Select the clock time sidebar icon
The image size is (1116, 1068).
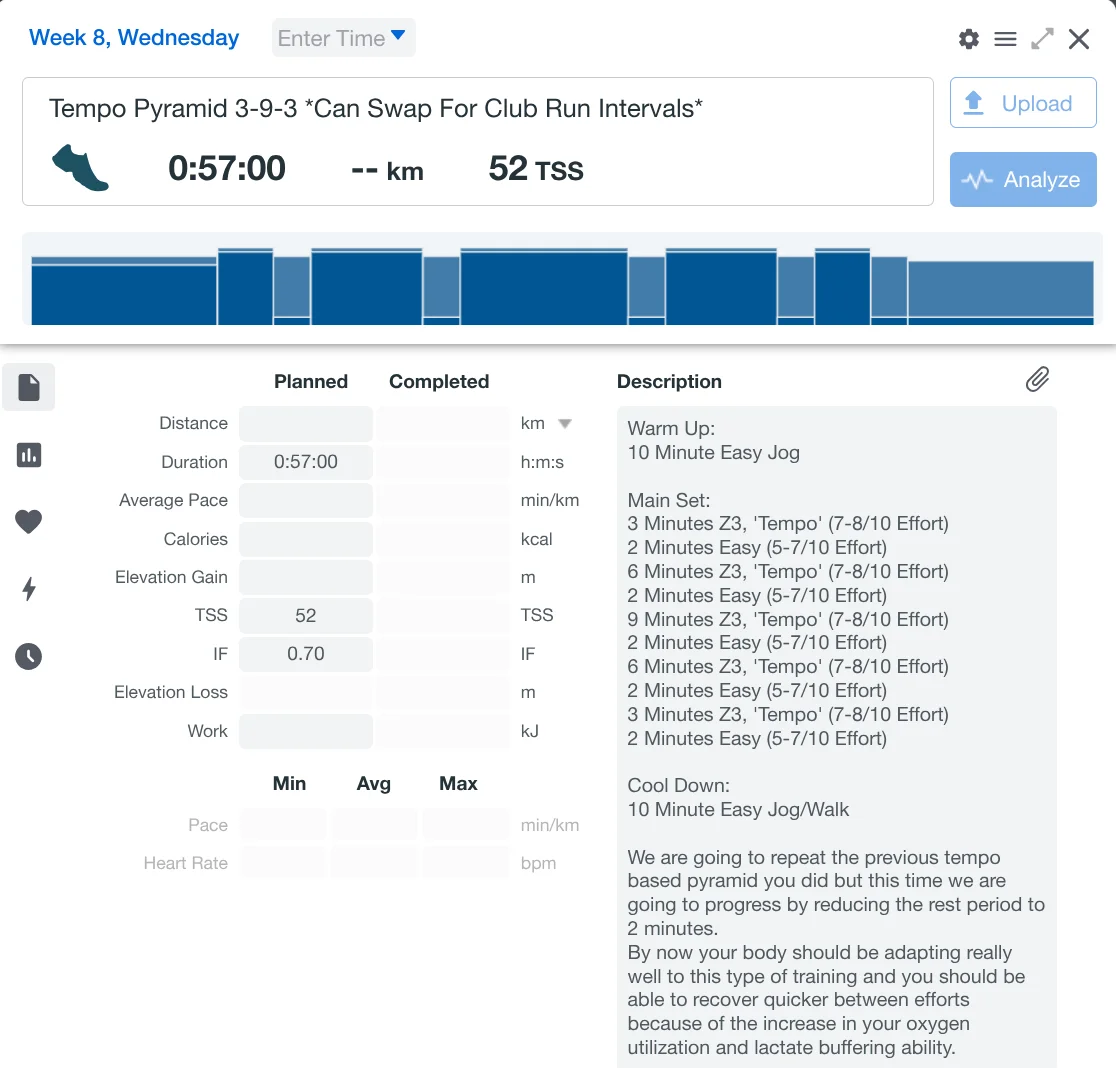pos(29,657)
